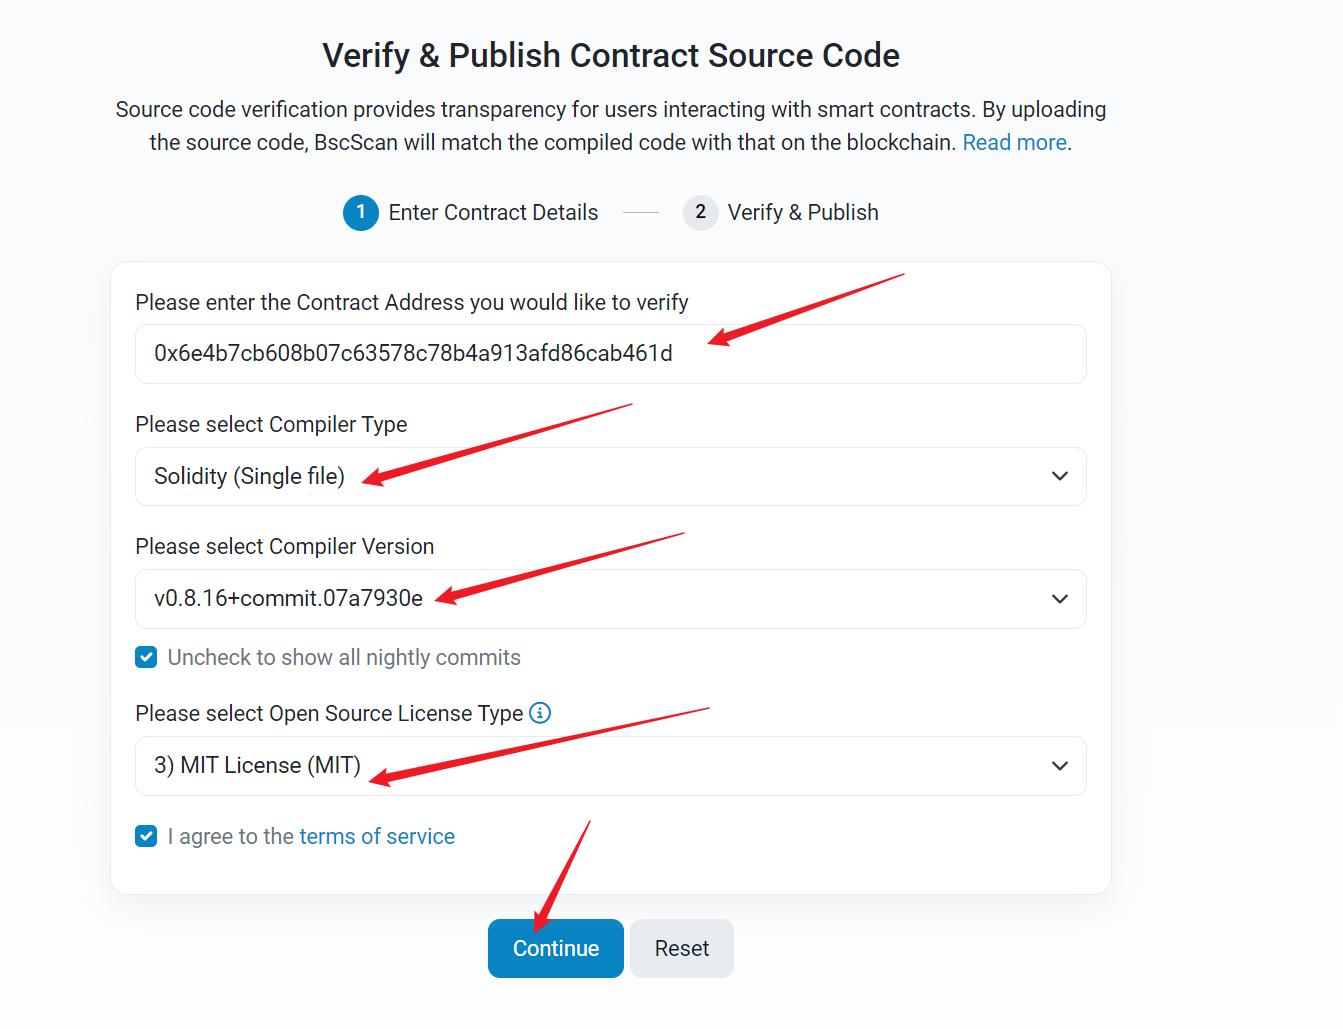Click the Compiler Version chevron arrow
The width and height of the screenshot is (1343, 1029).
click(x=1060, y=599)
